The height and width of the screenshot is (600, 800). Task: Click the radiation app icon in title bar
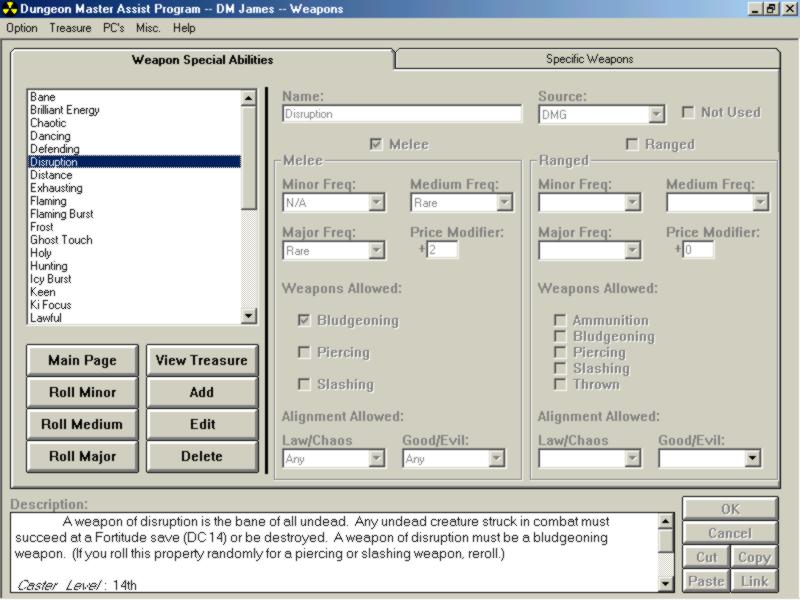(x=9, y=9)
